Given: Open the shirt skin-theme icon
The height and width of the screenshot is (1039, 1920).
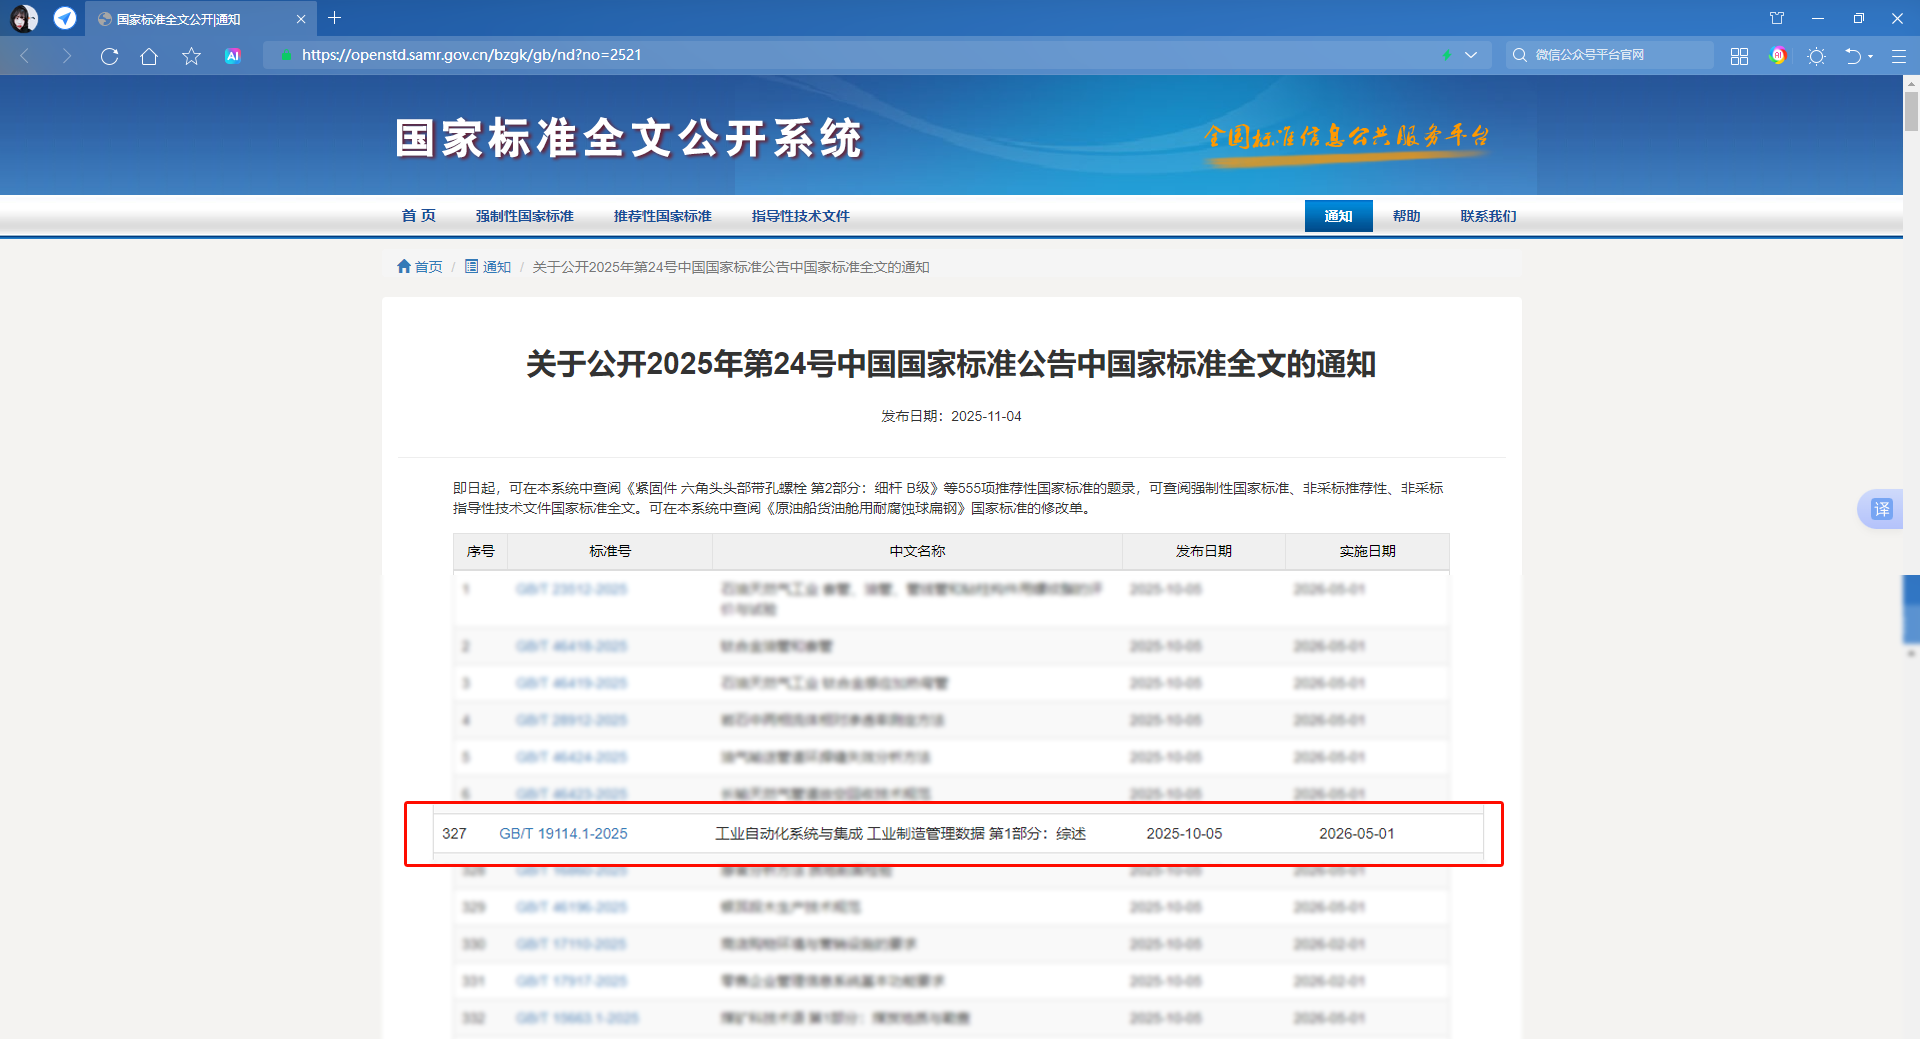Looking at the screenshot, I should pyautogui.click(x=1777, y=18).
